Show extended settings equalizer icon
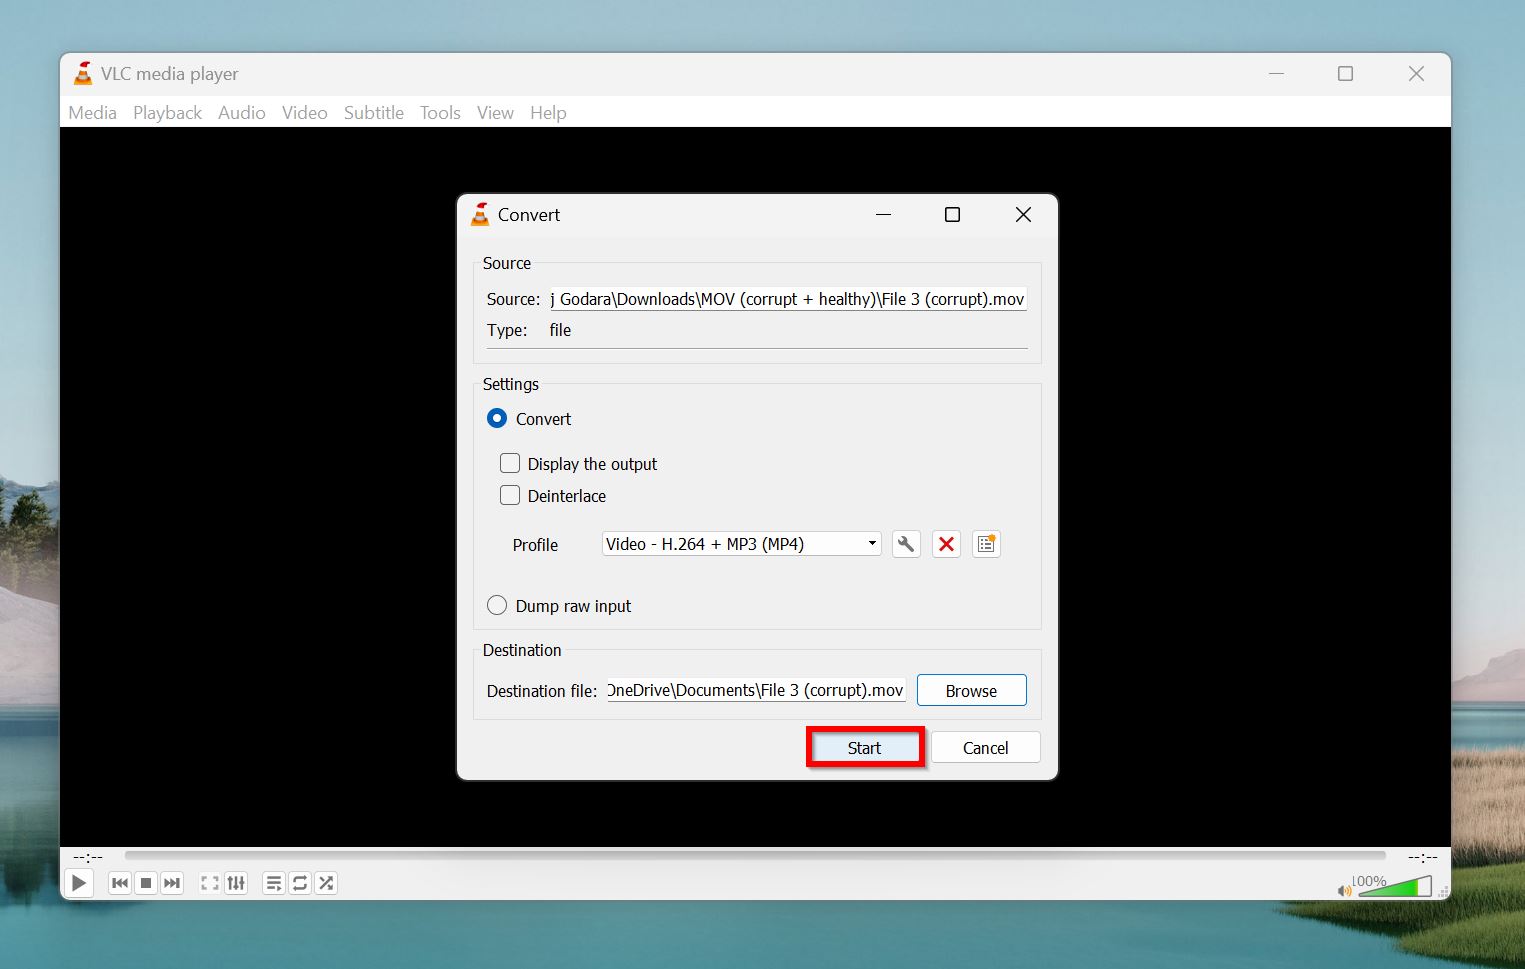The height and width of the screenshot is (969, 1525). click(236, 883)
